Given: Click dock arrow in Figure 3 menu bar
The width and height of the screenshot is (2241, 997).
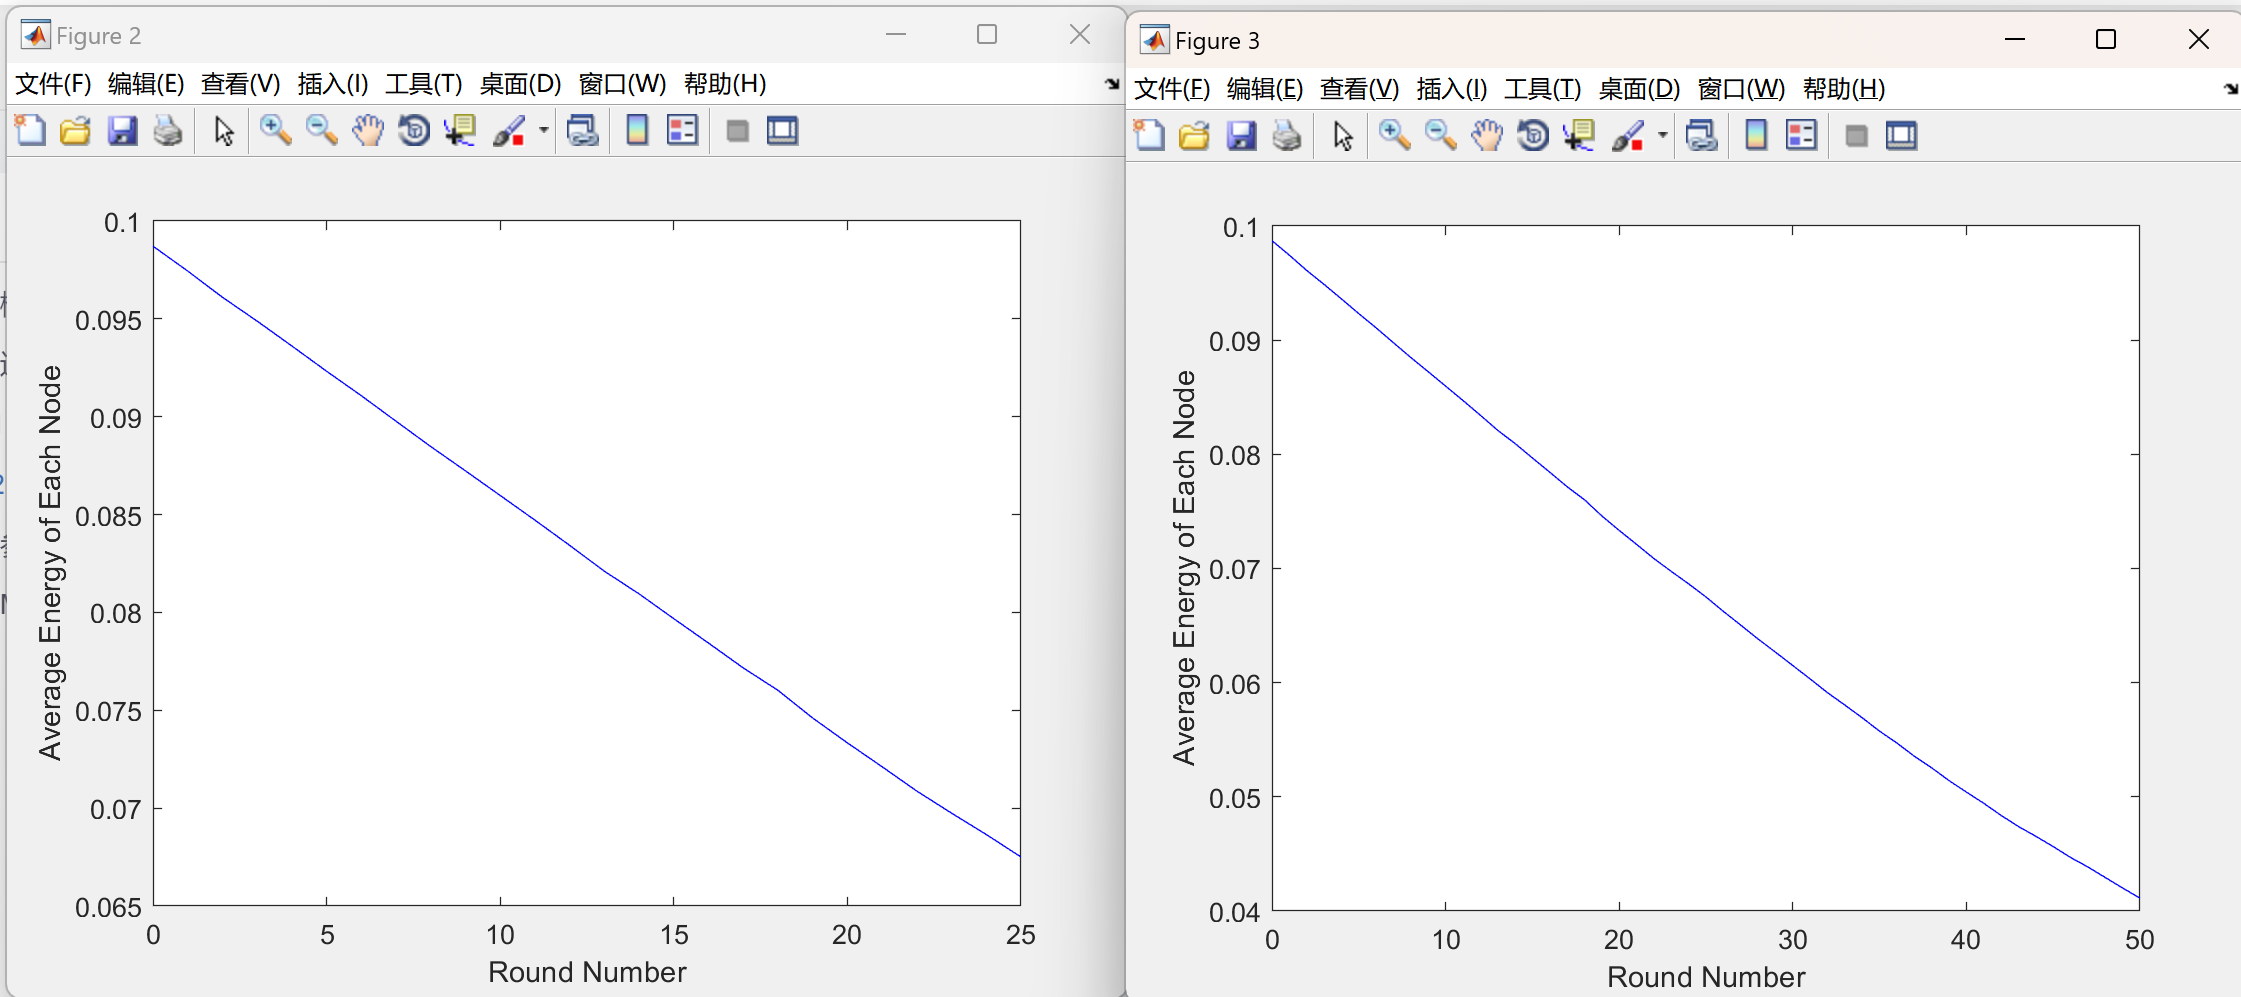Looking at the screenshot, I should 2231,89.
